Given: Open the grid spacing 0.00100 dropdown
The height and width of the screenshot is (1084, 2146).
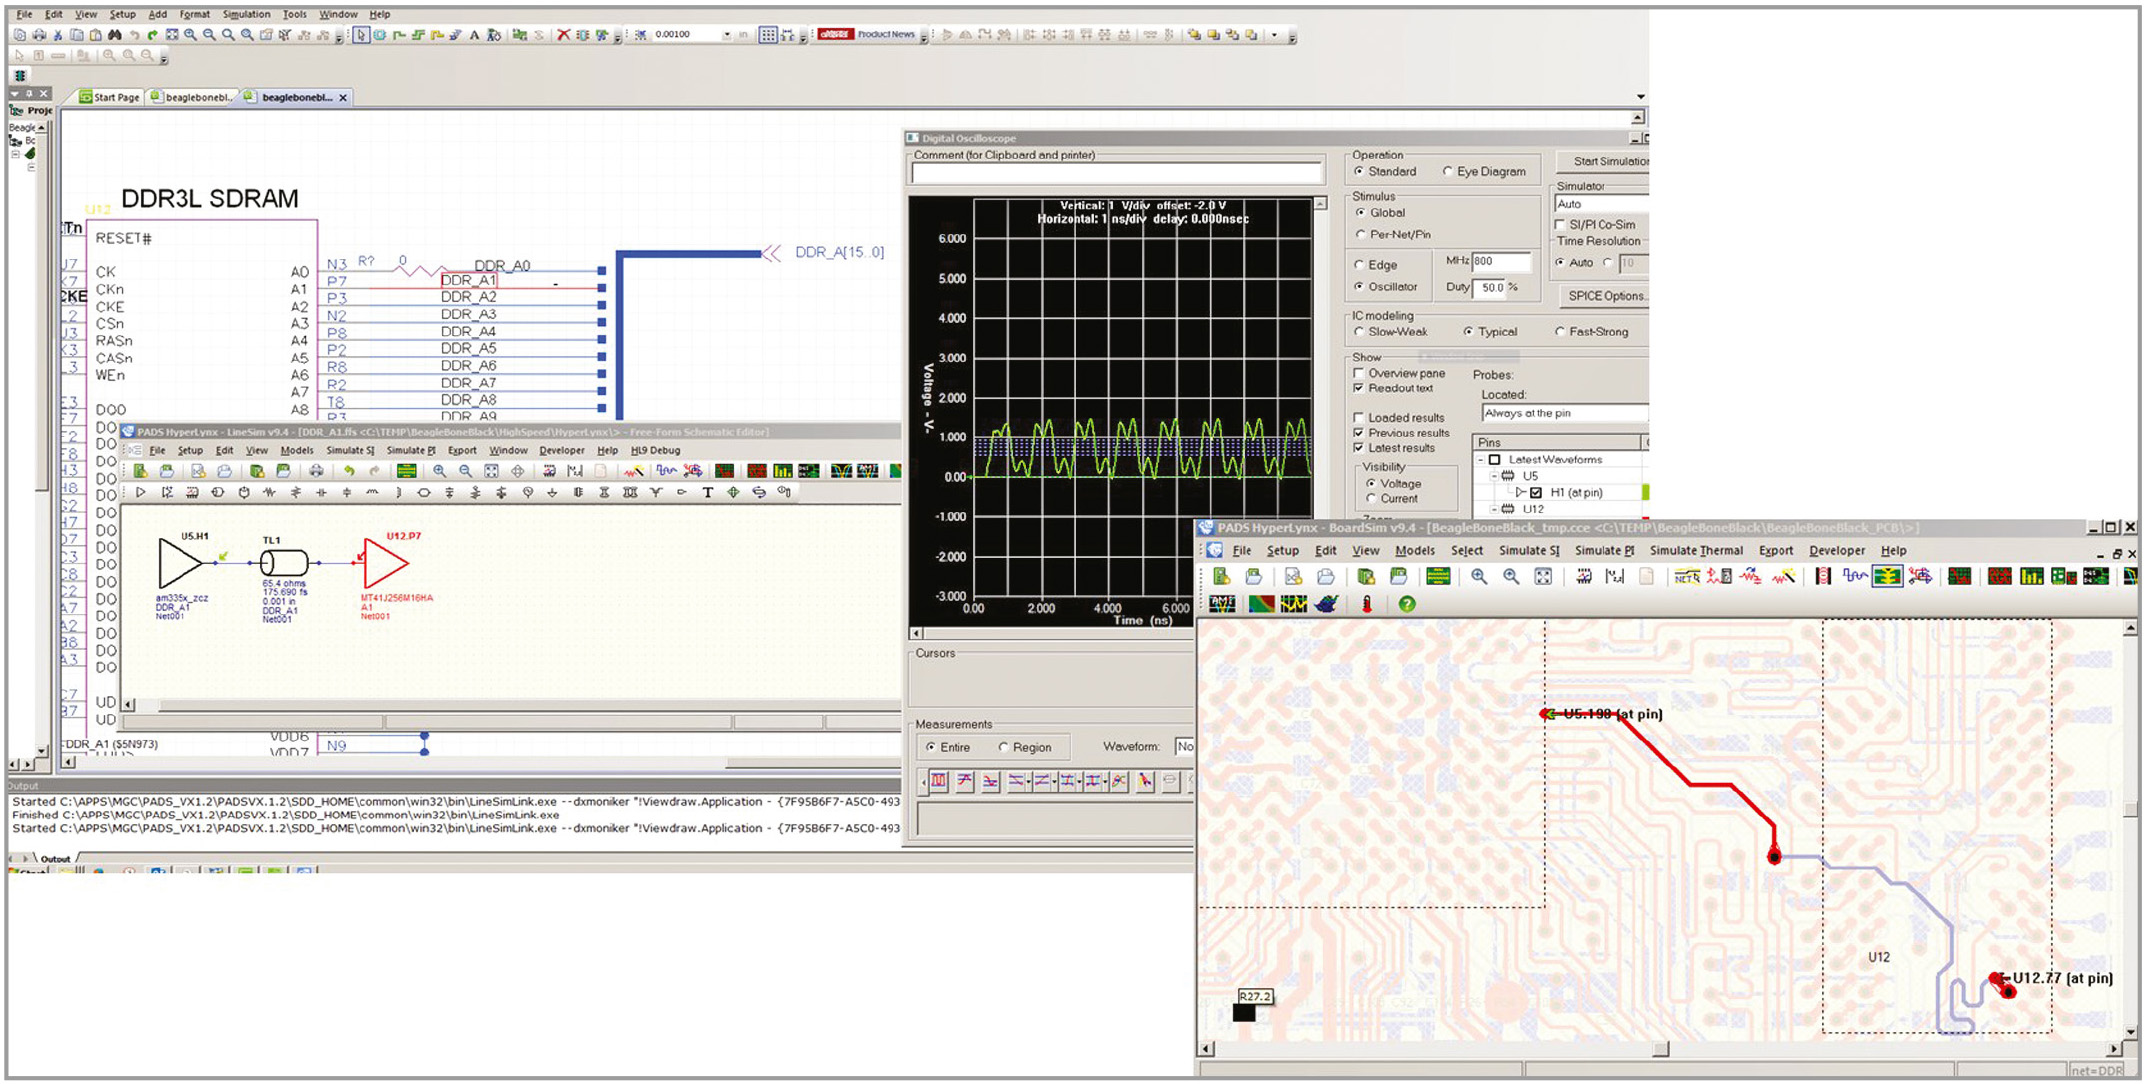Looking at the screenshot, I should click(727, 35).
